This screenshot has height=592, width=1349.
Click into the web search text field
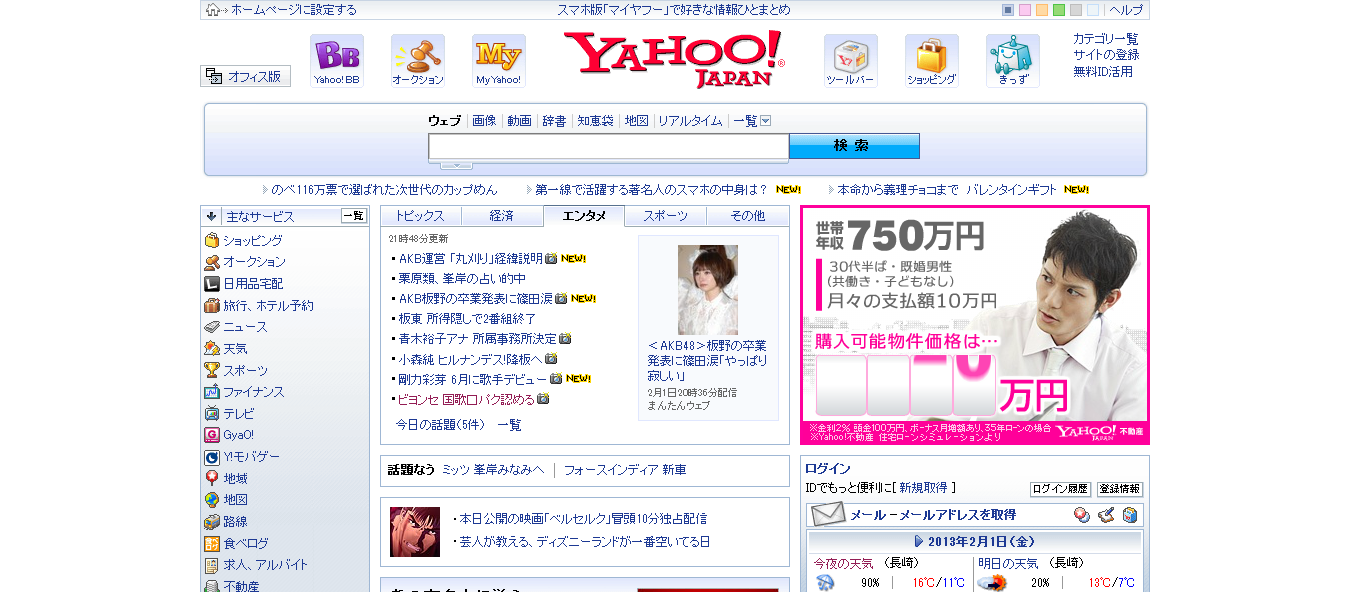click(x=608, y=147)
